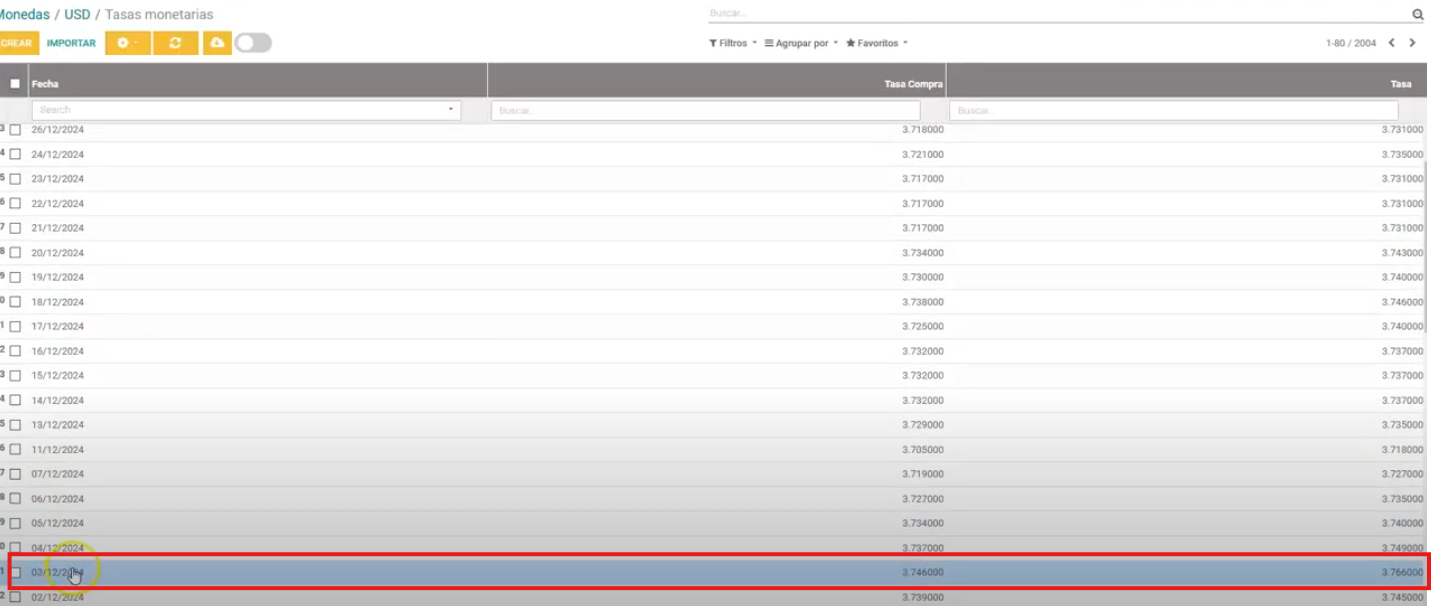
Task: Toggle the switch beside the cloud button
Action: tap(253, 43)
